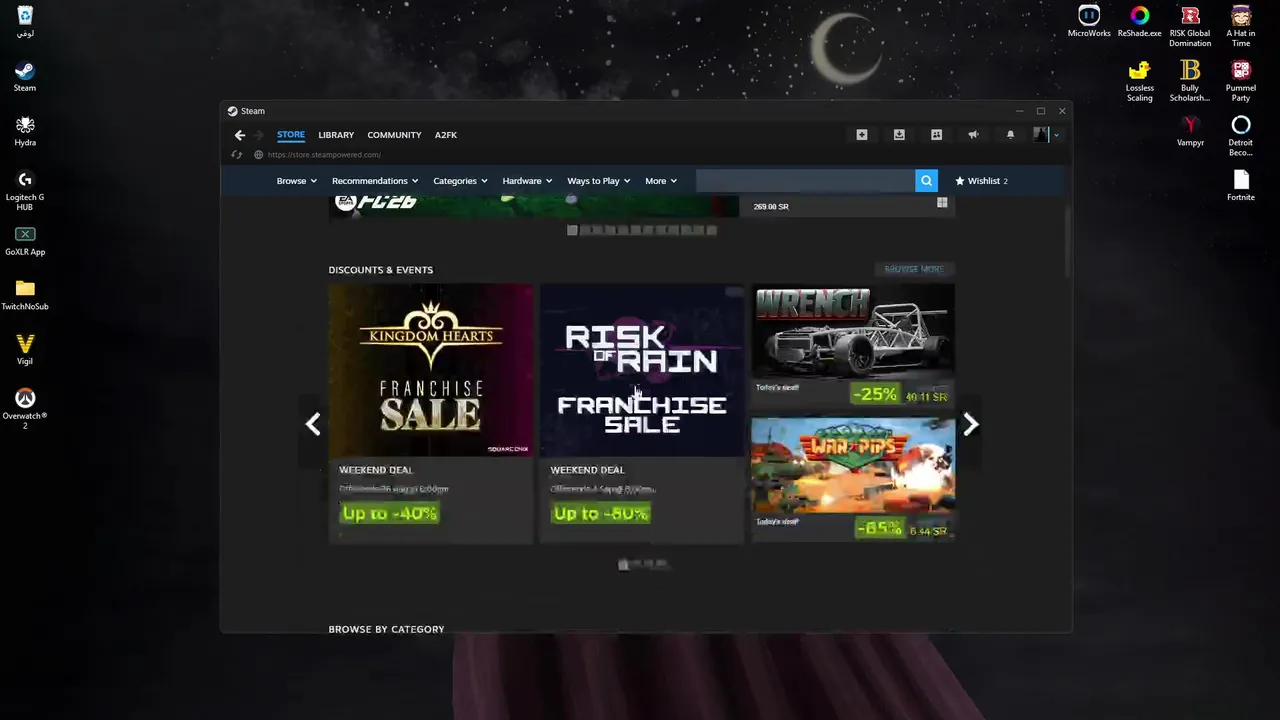Expand the Ways to Play dropdown

[599, 181]
